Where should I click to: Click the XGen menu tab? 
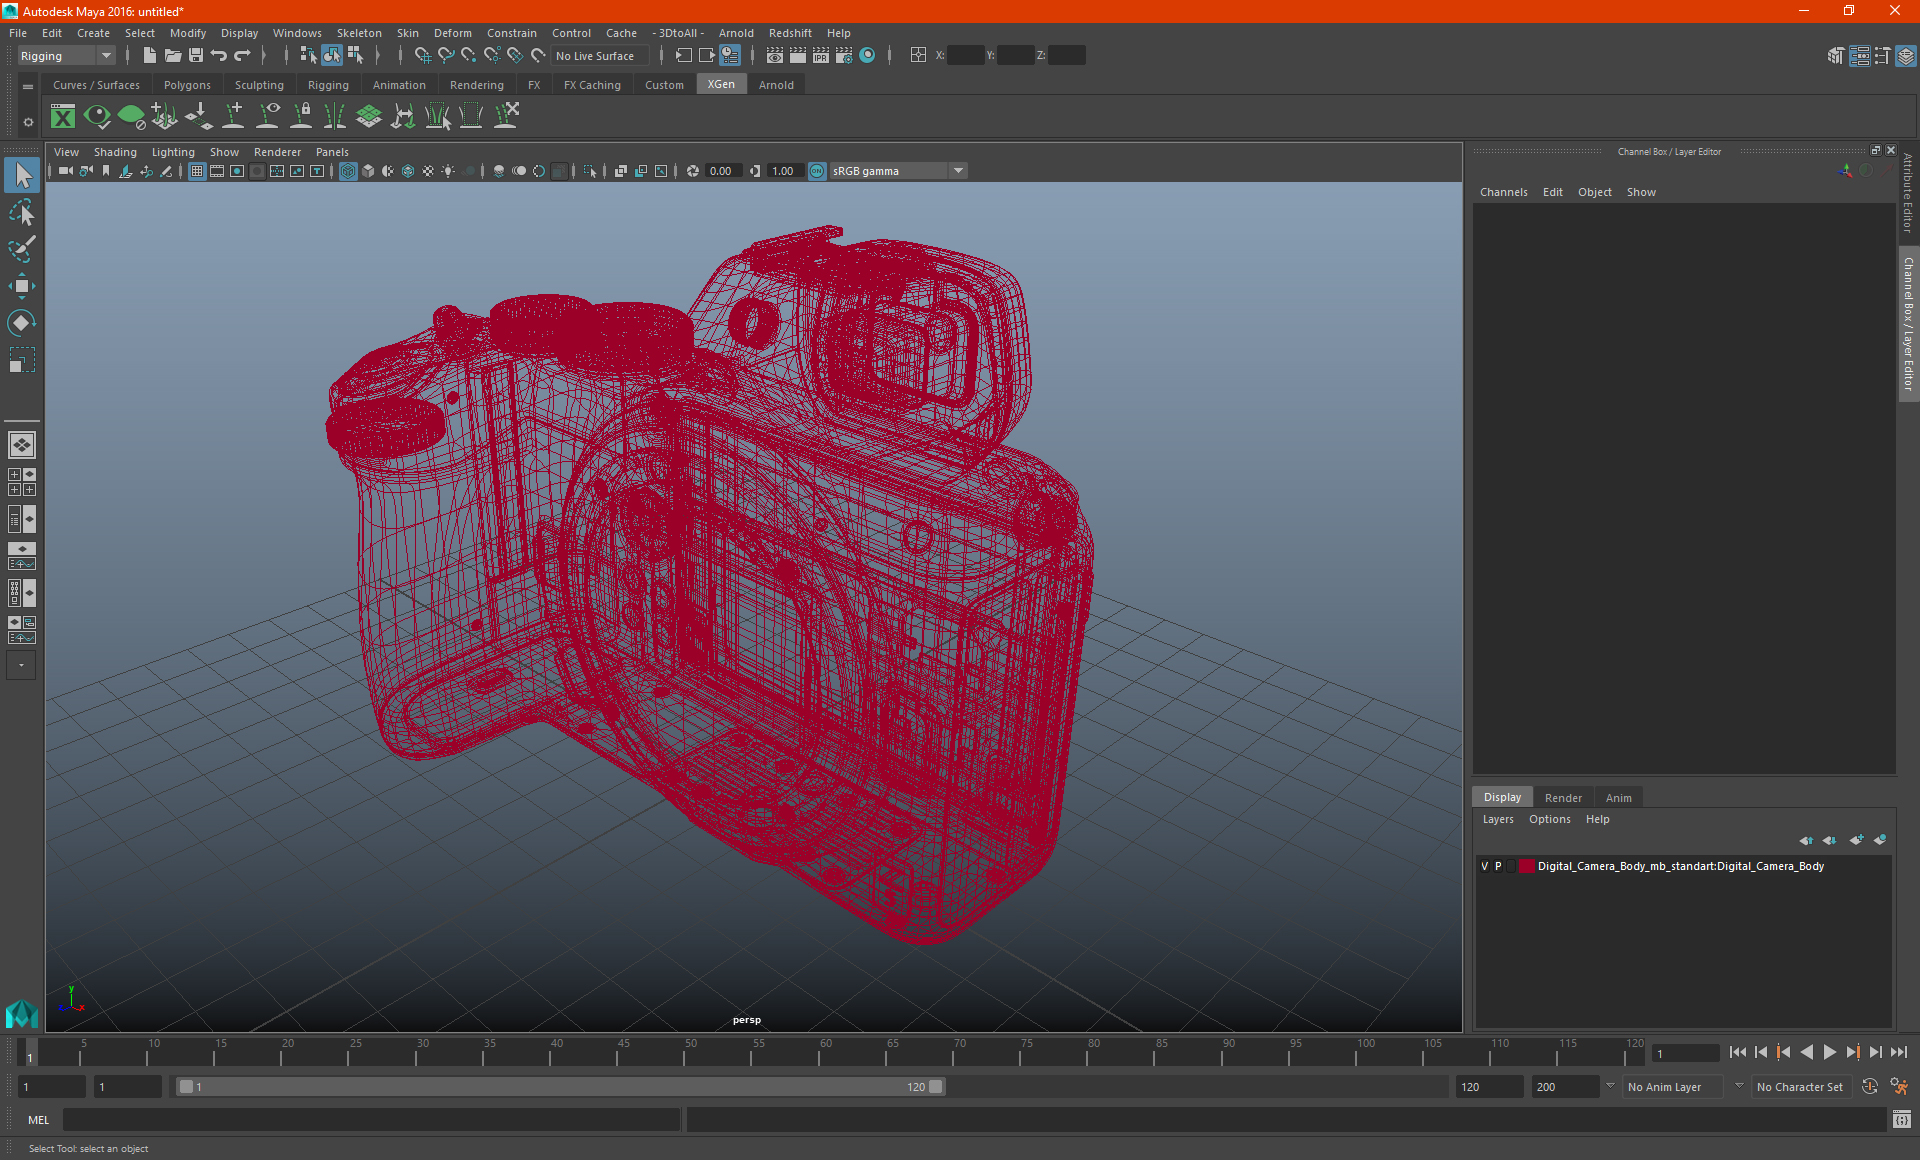click(x=720, y=85)
